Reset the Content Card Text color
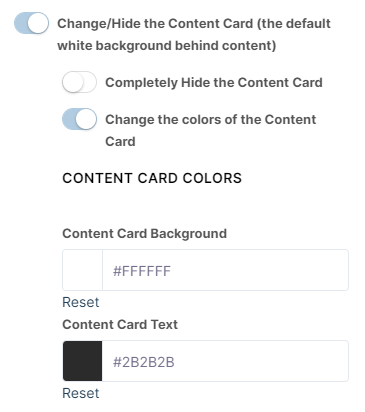Image resolution: width=365 pixels, height=412 pixels. coord(81,393)
